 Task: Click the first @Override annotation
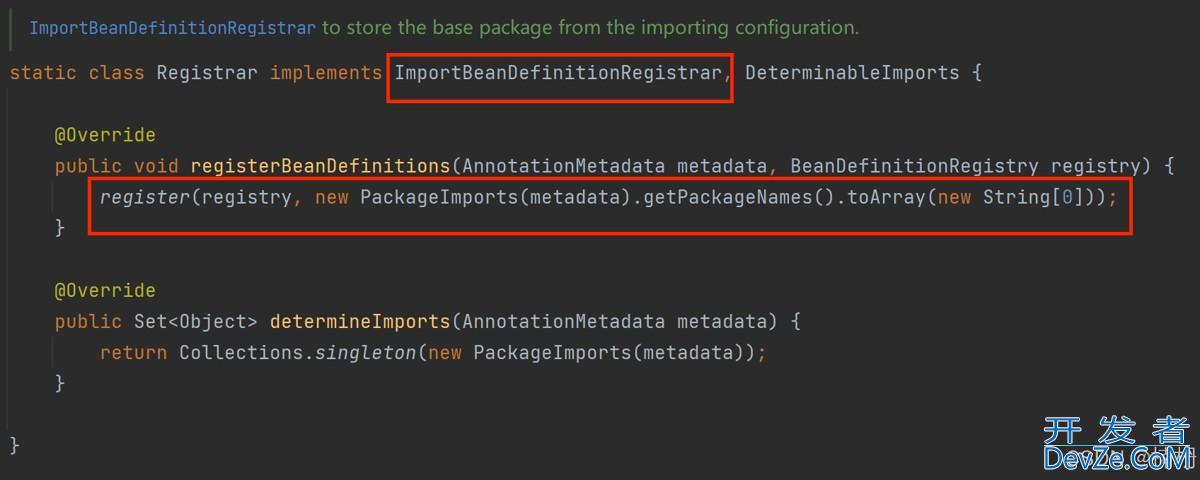click(x=105, y=135)
